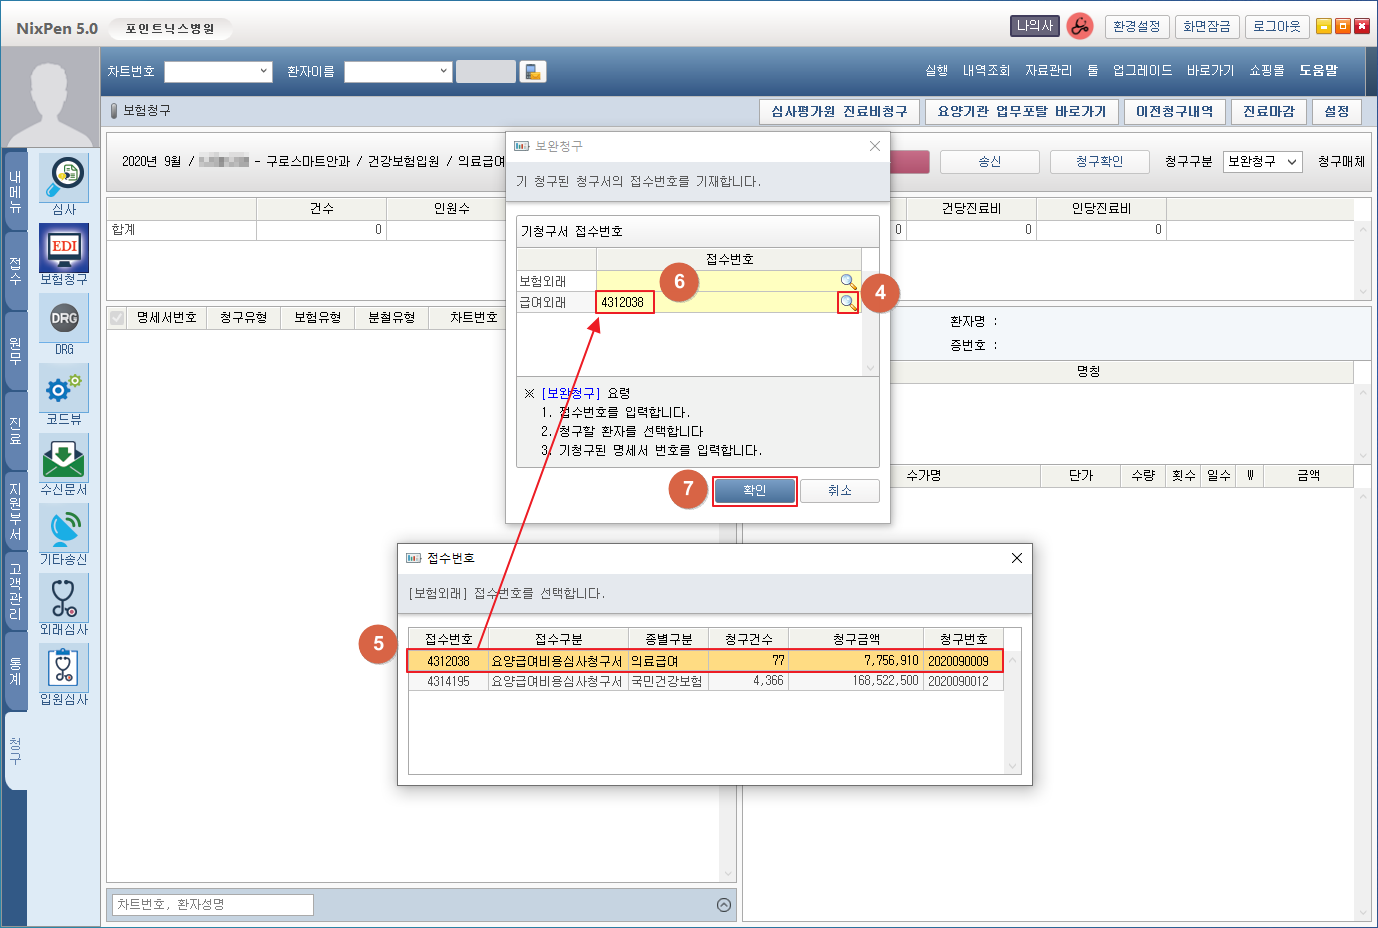Open the DRG module icon
This screenshot has height=928, width=1378.
64,319
